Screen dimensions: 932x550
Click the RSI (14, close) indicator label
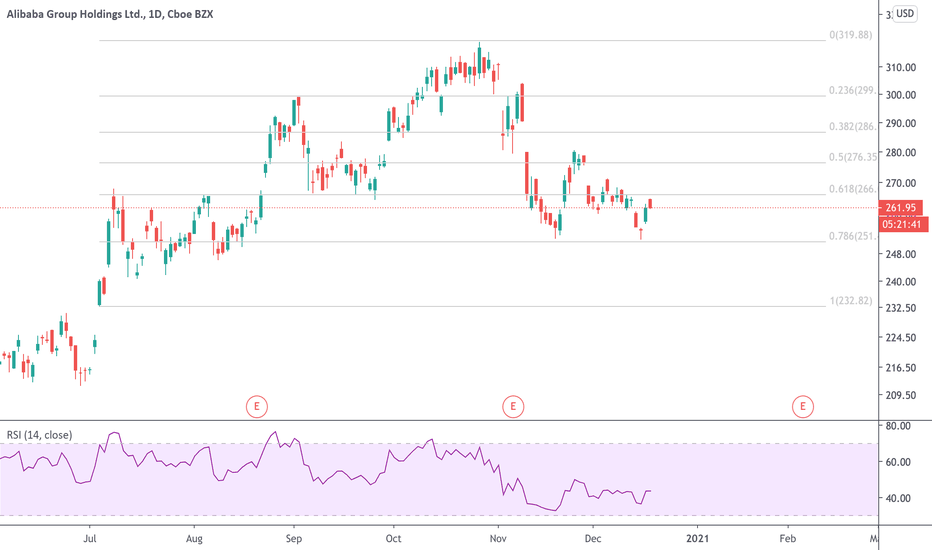pos(39,435)
